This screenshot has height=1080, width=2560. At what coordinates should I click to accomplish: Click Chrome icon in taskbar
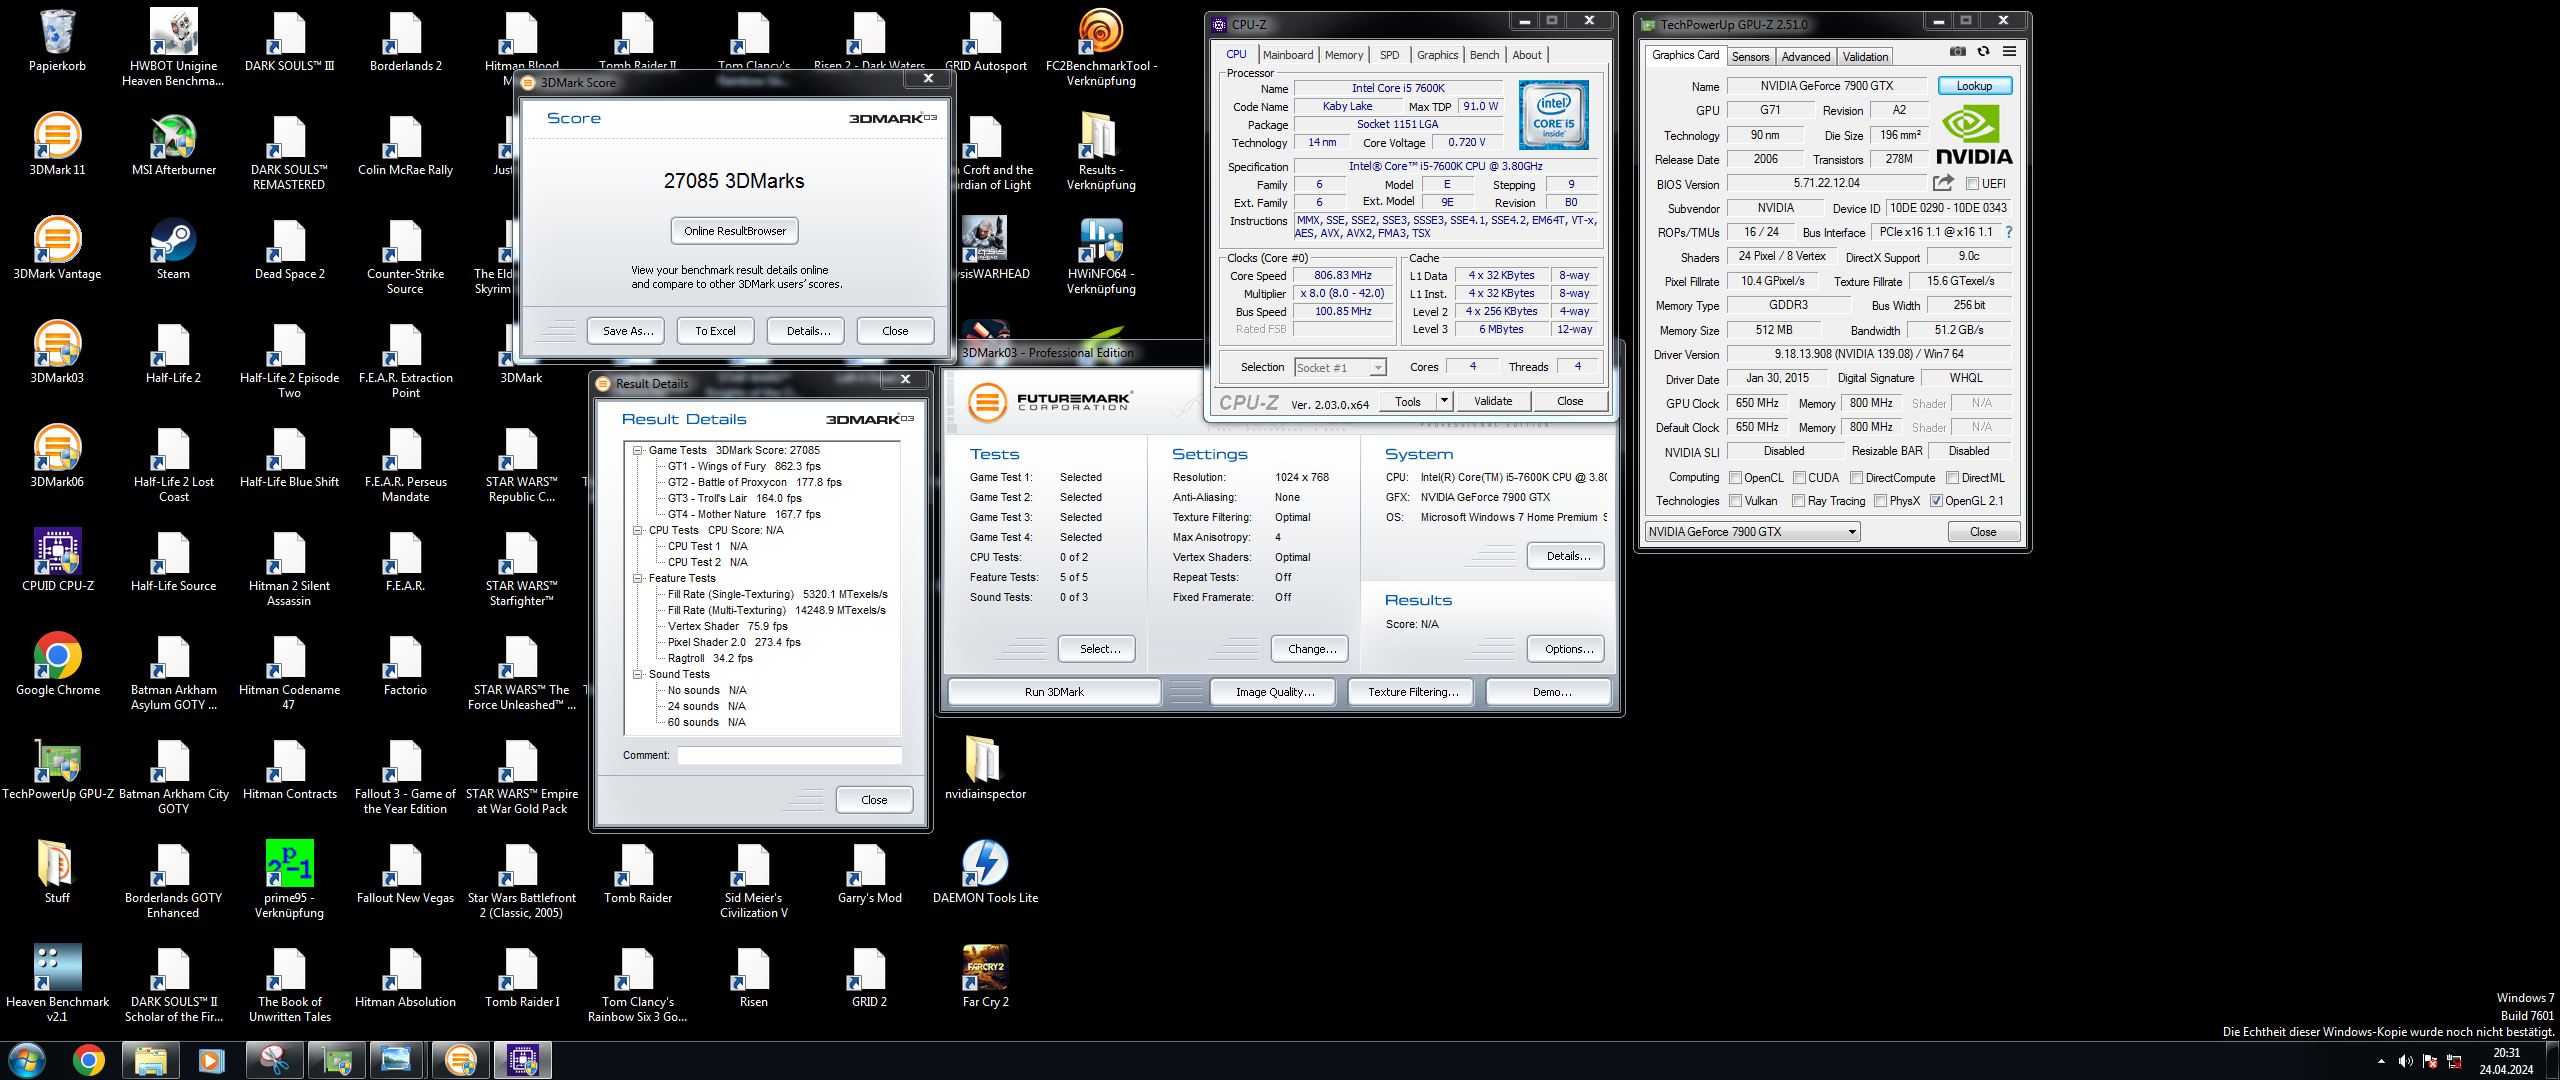point(88,1060)
